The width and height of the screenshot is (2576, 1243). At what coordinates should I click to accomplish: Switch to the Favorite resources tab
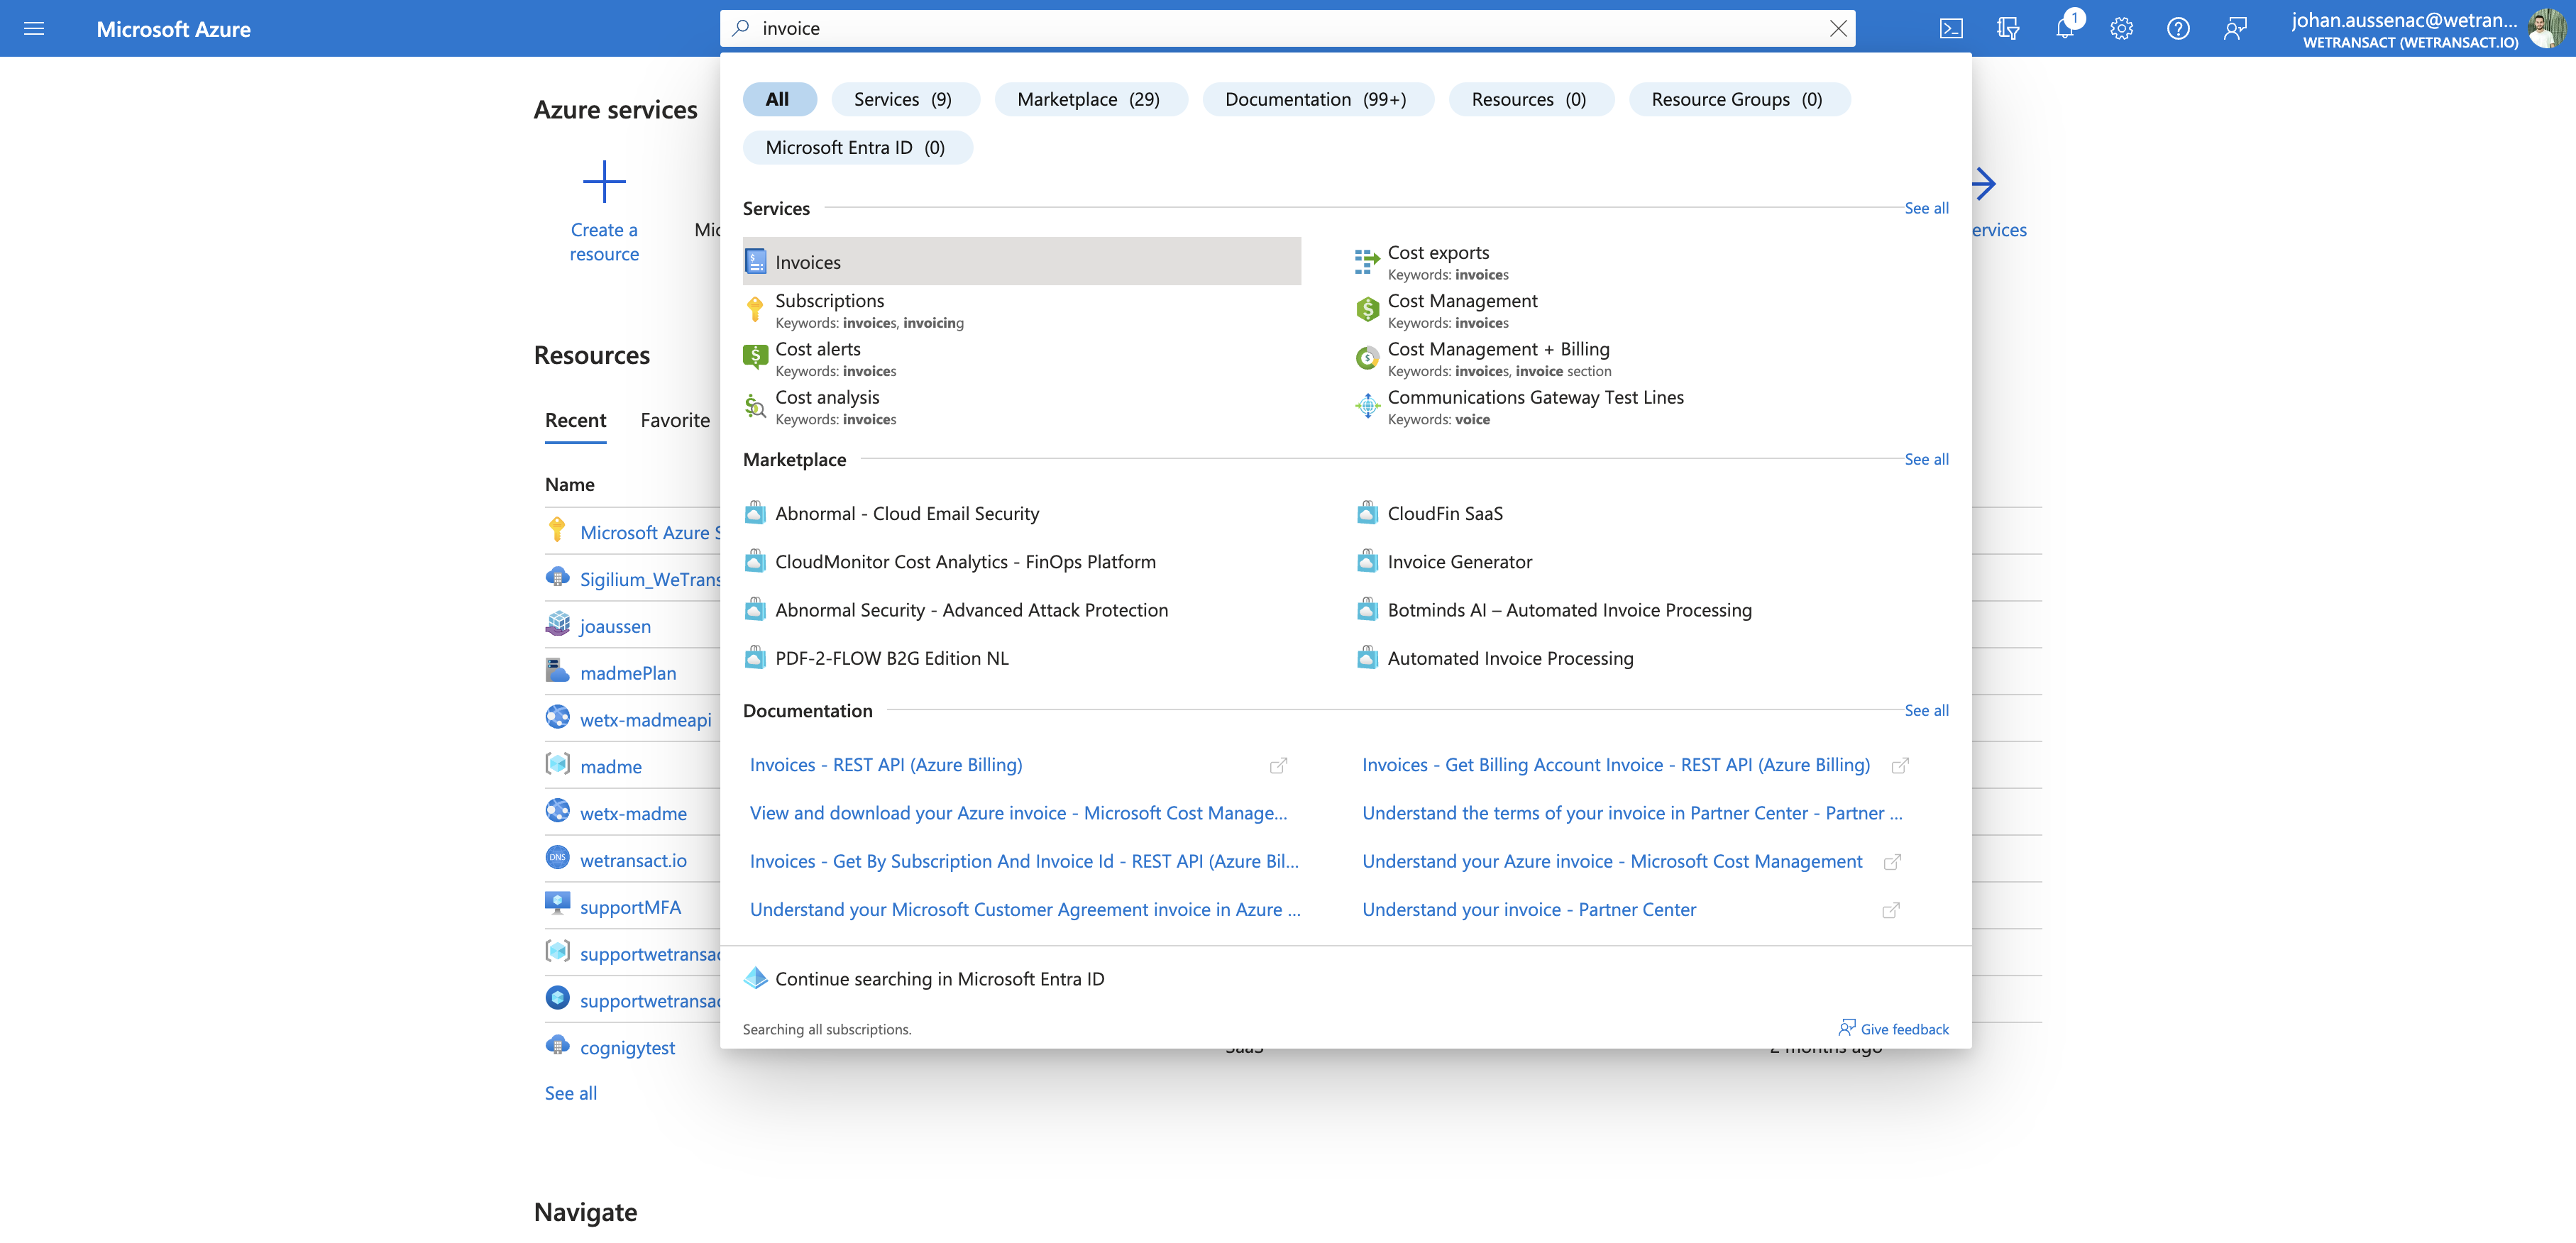coord(675,420)
